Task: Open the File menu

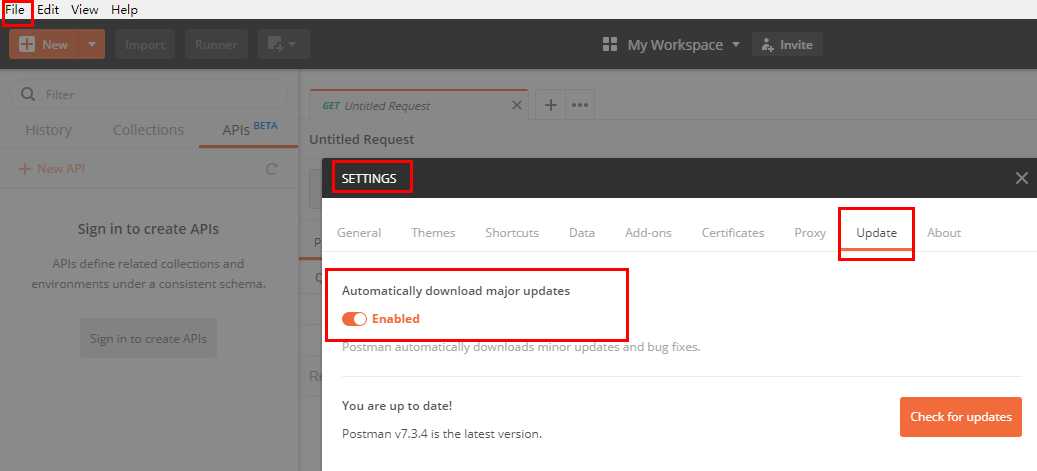Action: [15, 10]
